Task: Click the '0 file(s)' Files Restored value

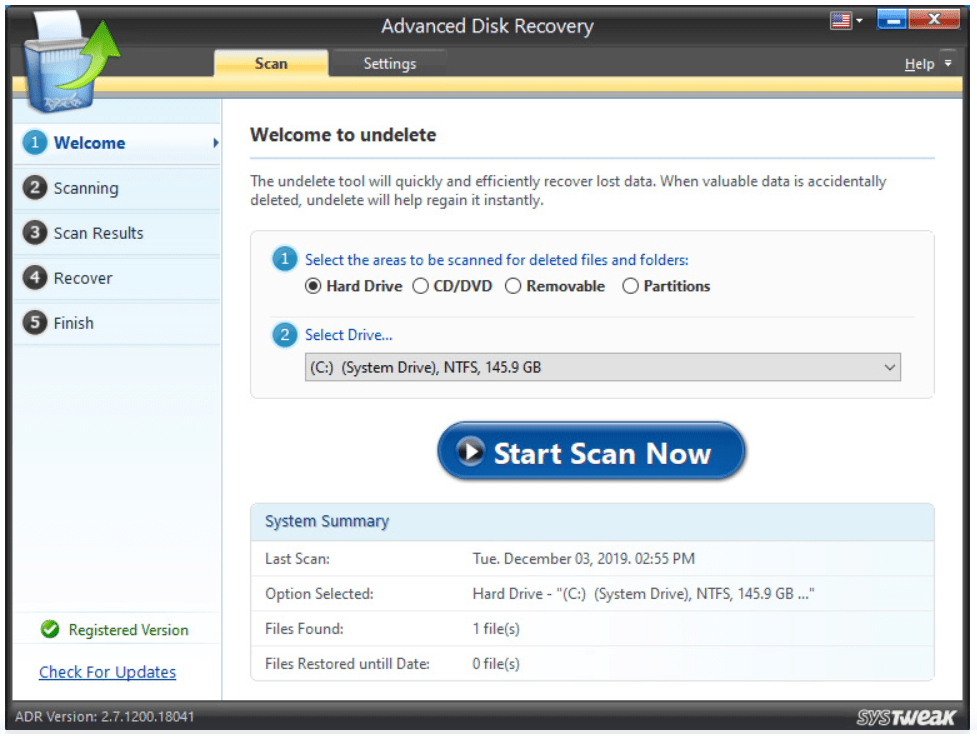Action: coord(496,663)
